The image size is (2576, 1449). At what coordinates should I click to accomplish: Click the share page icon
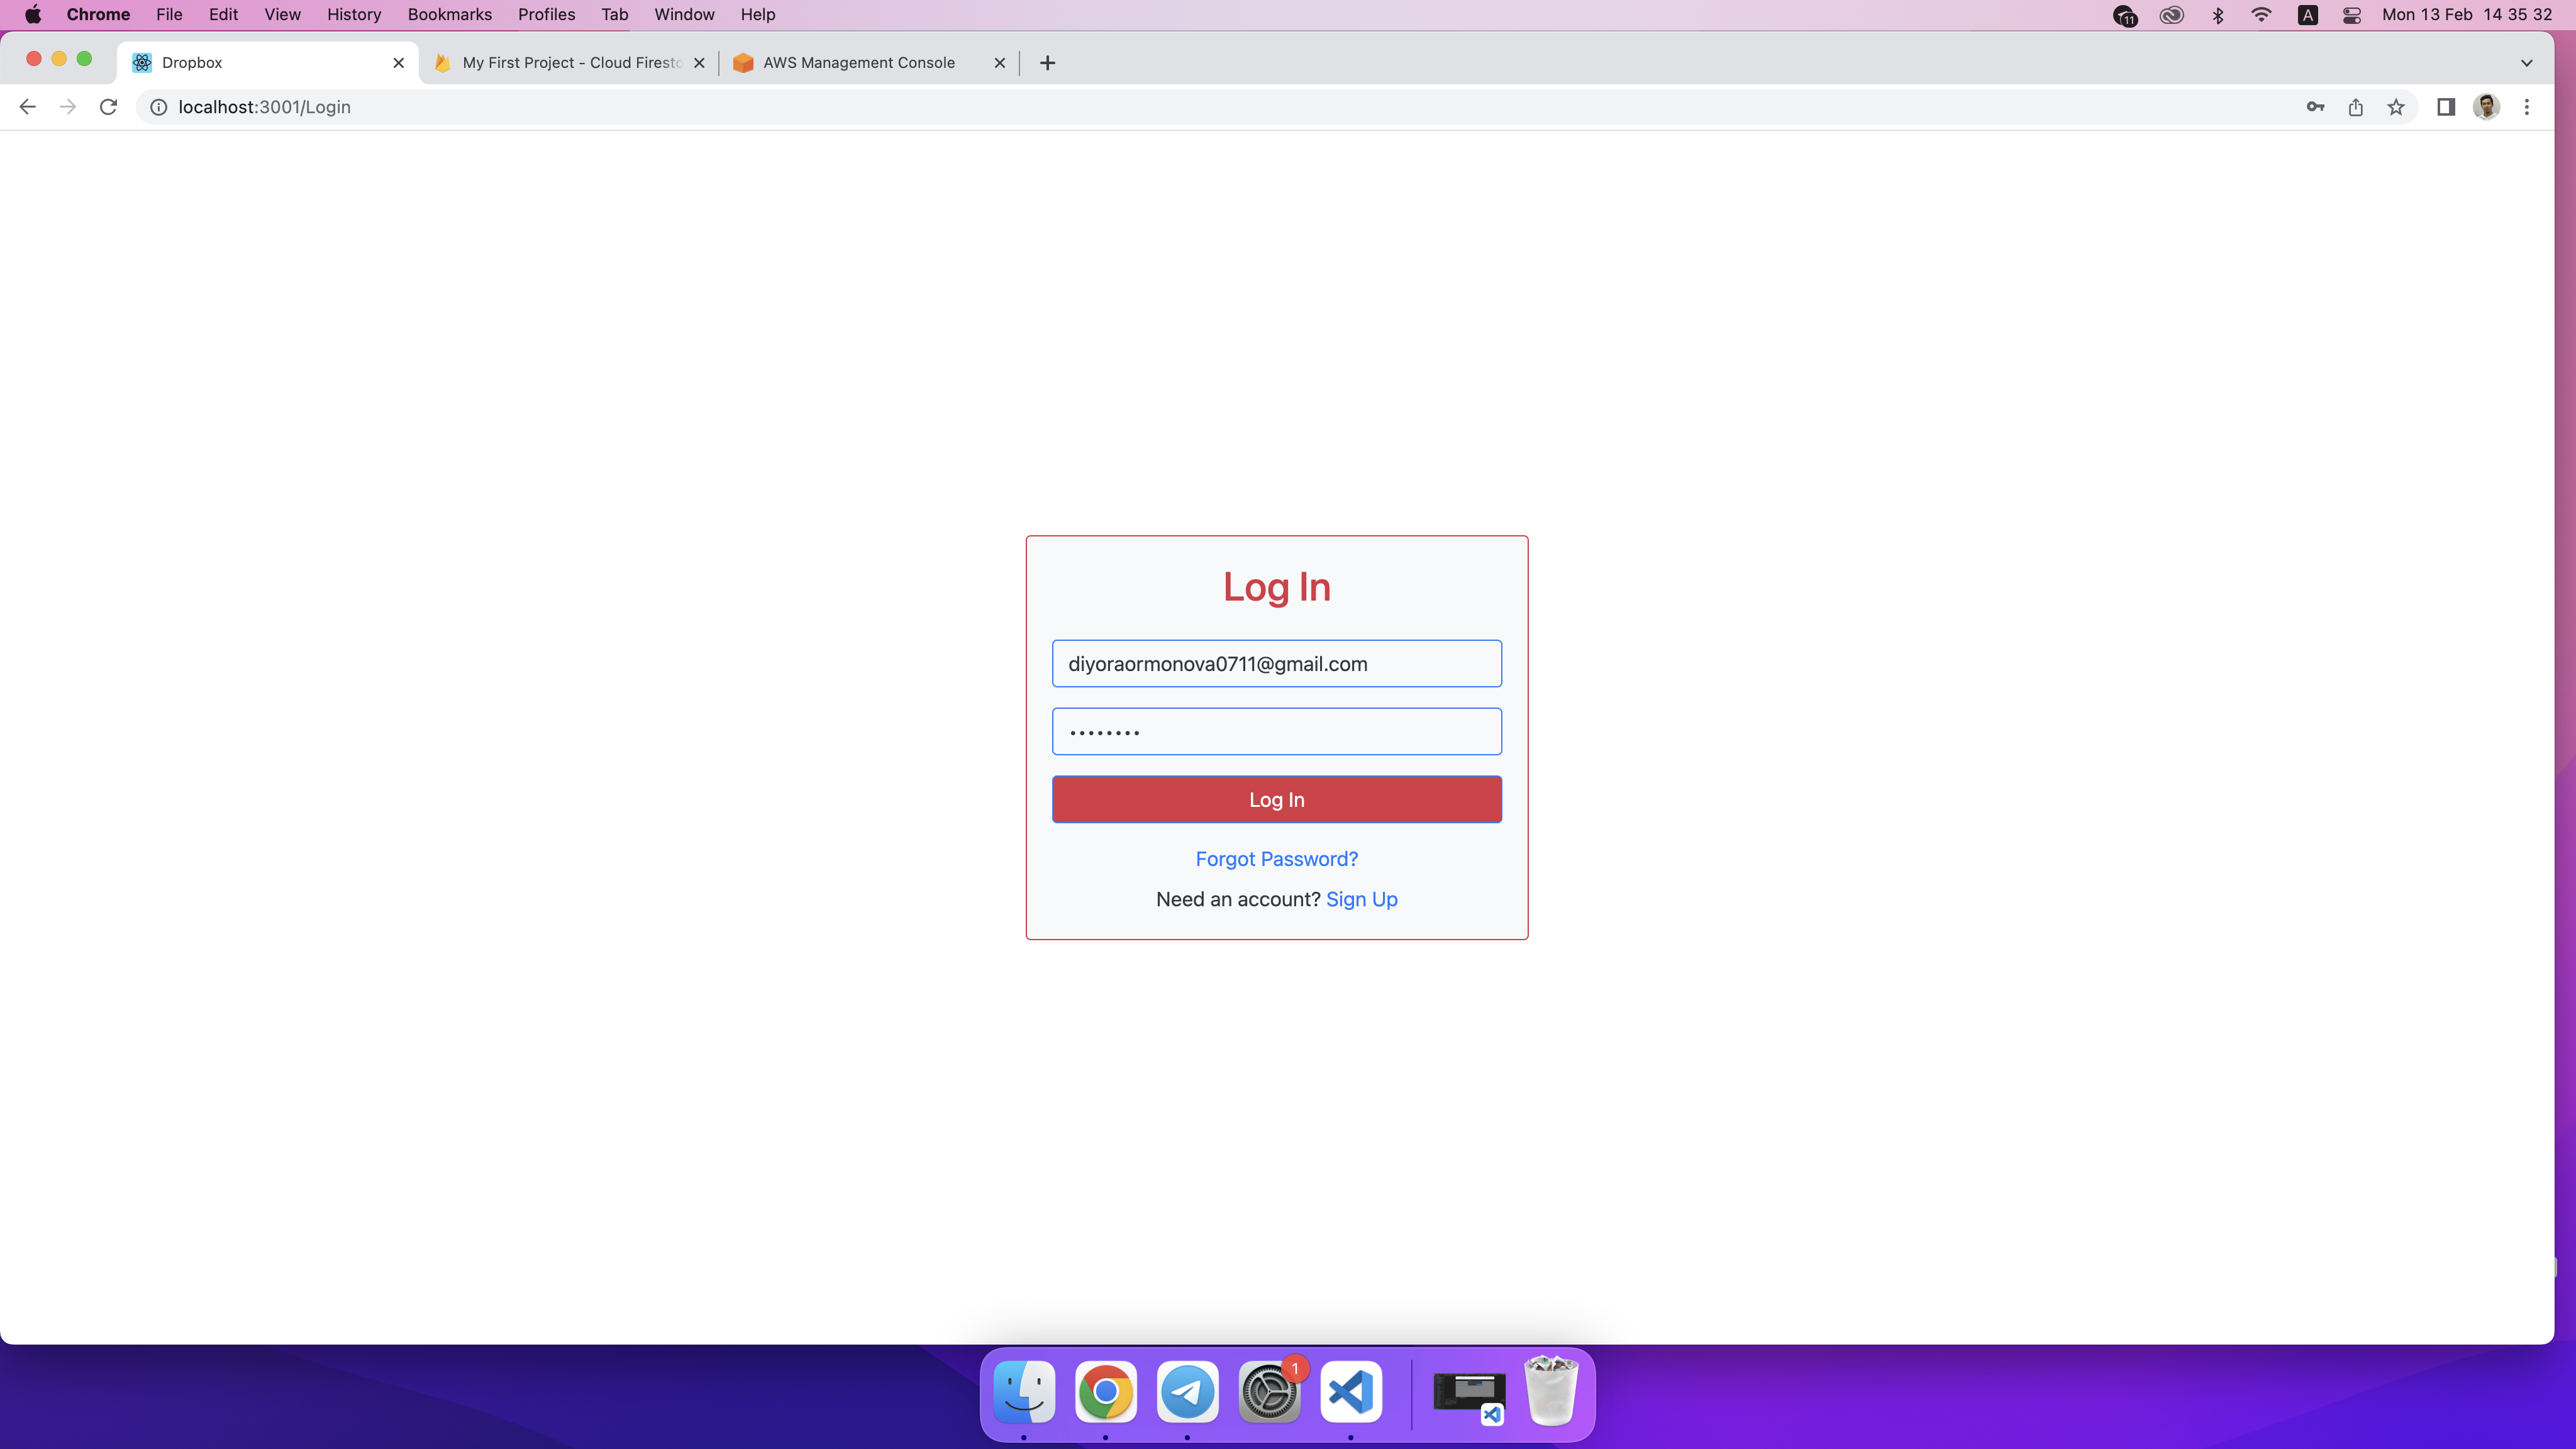pyautogui.click(x=2355, y=107)
